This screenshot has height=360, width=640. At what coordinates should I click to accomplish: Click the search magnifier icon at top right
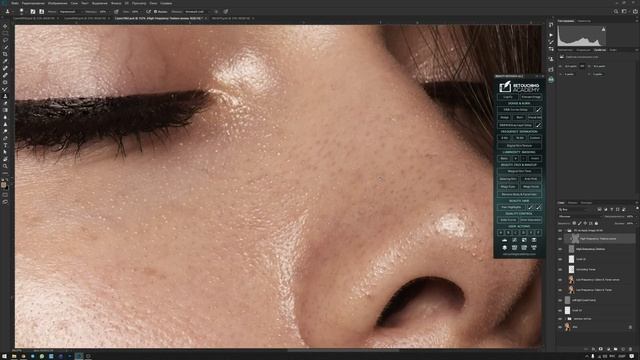tap(616, 11)
